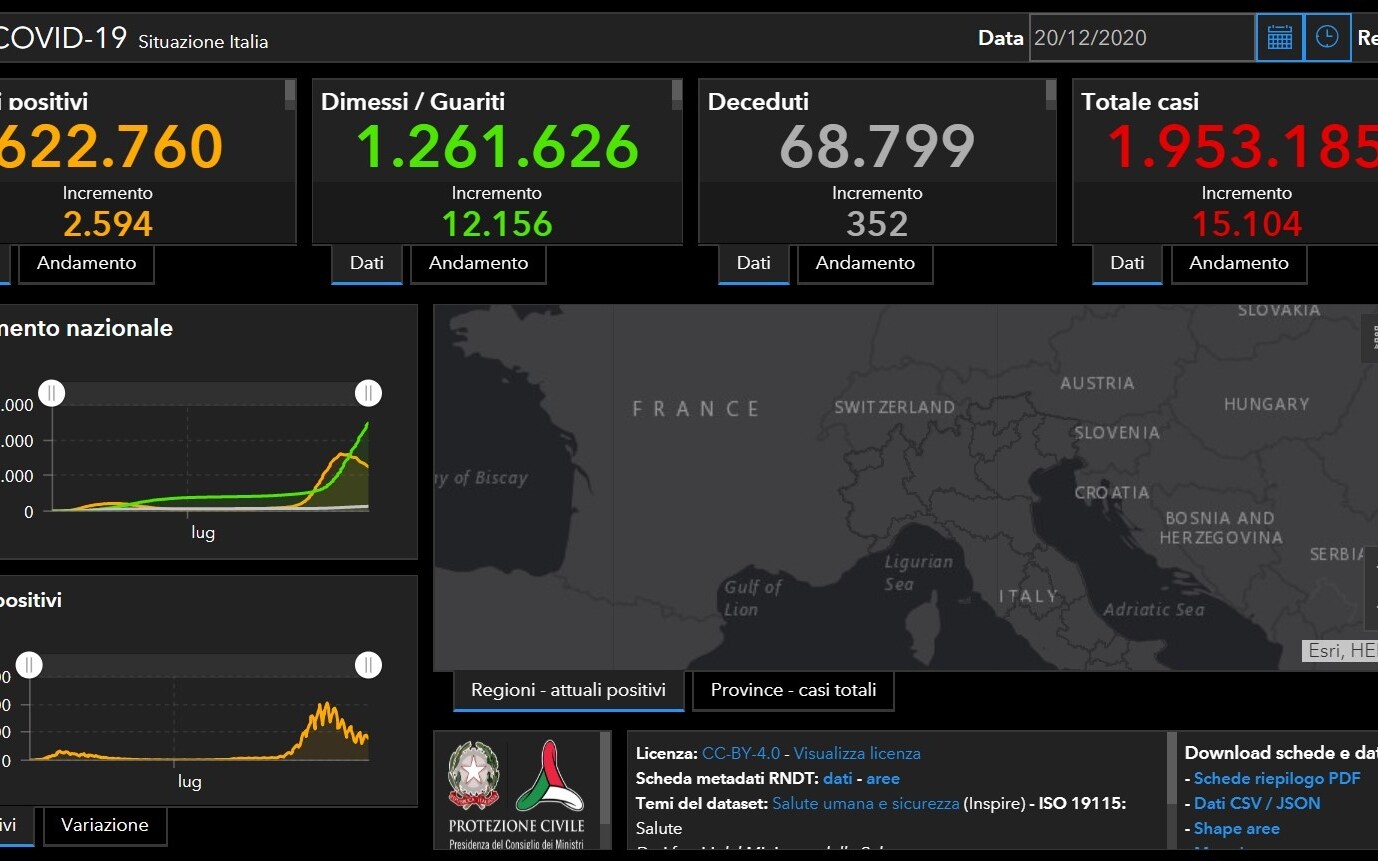Image resolution: width=1378 pixels, height=861 pixels.
Task: Click the Italian Republic emblem logo
Action: click(x=473, y=777)
